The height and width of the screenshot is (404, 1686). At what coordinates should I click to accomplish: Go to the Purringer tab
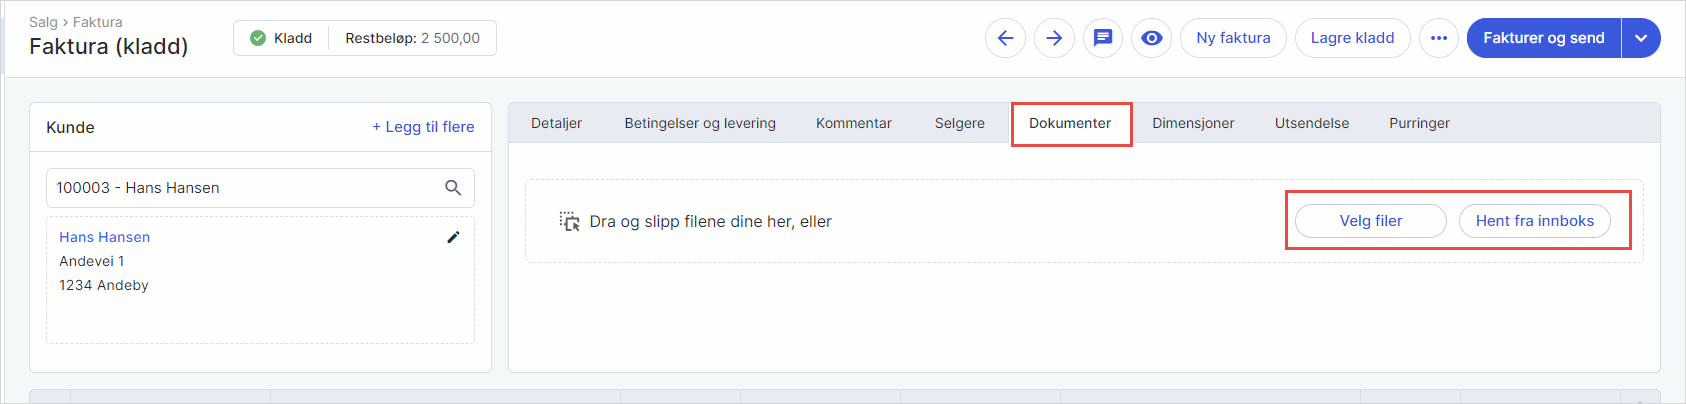pos(1419,123)
